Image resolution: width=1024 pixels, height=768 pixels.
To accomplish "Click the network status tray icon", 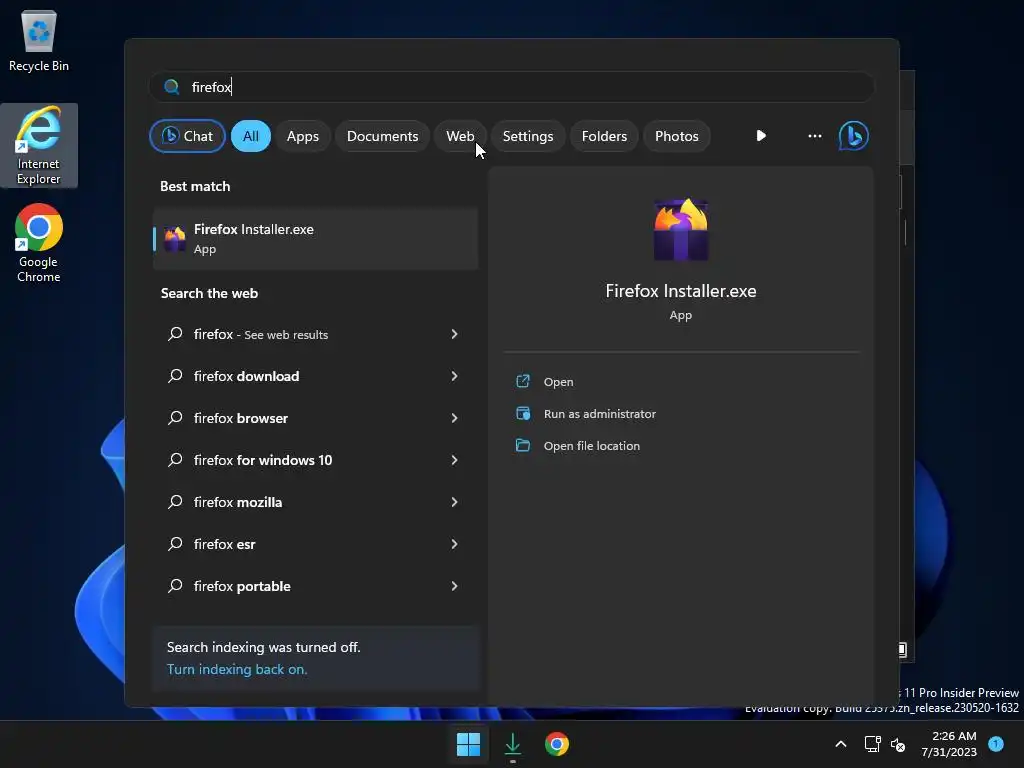I will click(x=872, y=744).
